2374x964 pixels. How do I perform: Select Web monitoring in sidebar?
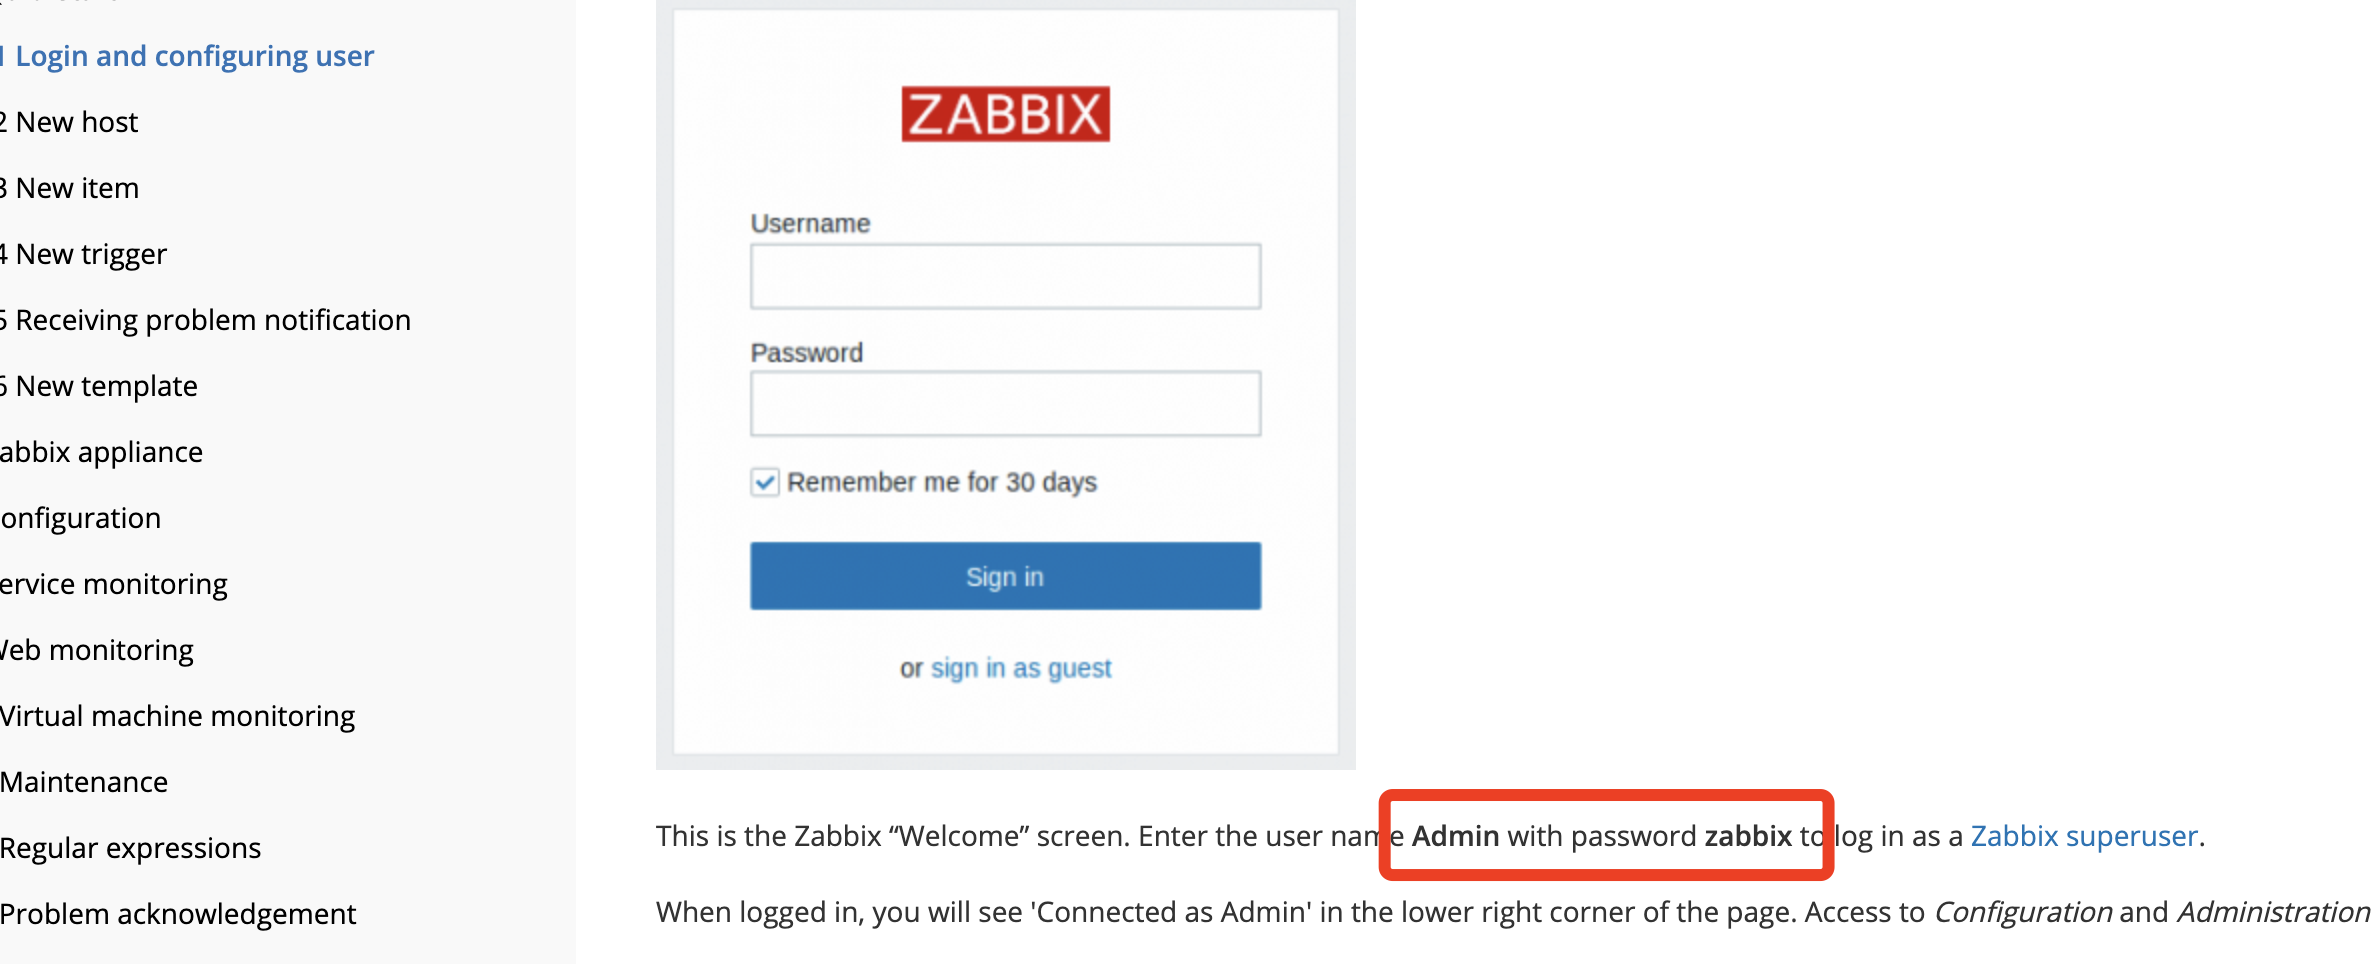pos(97,650)
